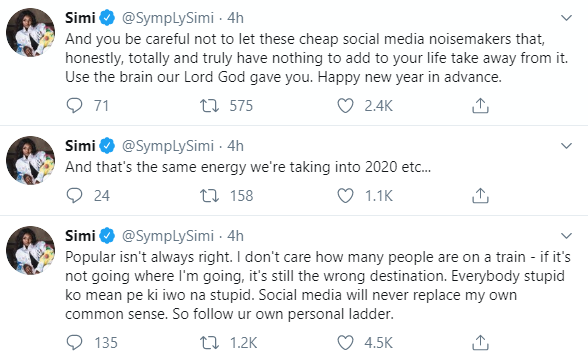Share the 'Happy new year in advance' tweet

click(x=480, y=105)
